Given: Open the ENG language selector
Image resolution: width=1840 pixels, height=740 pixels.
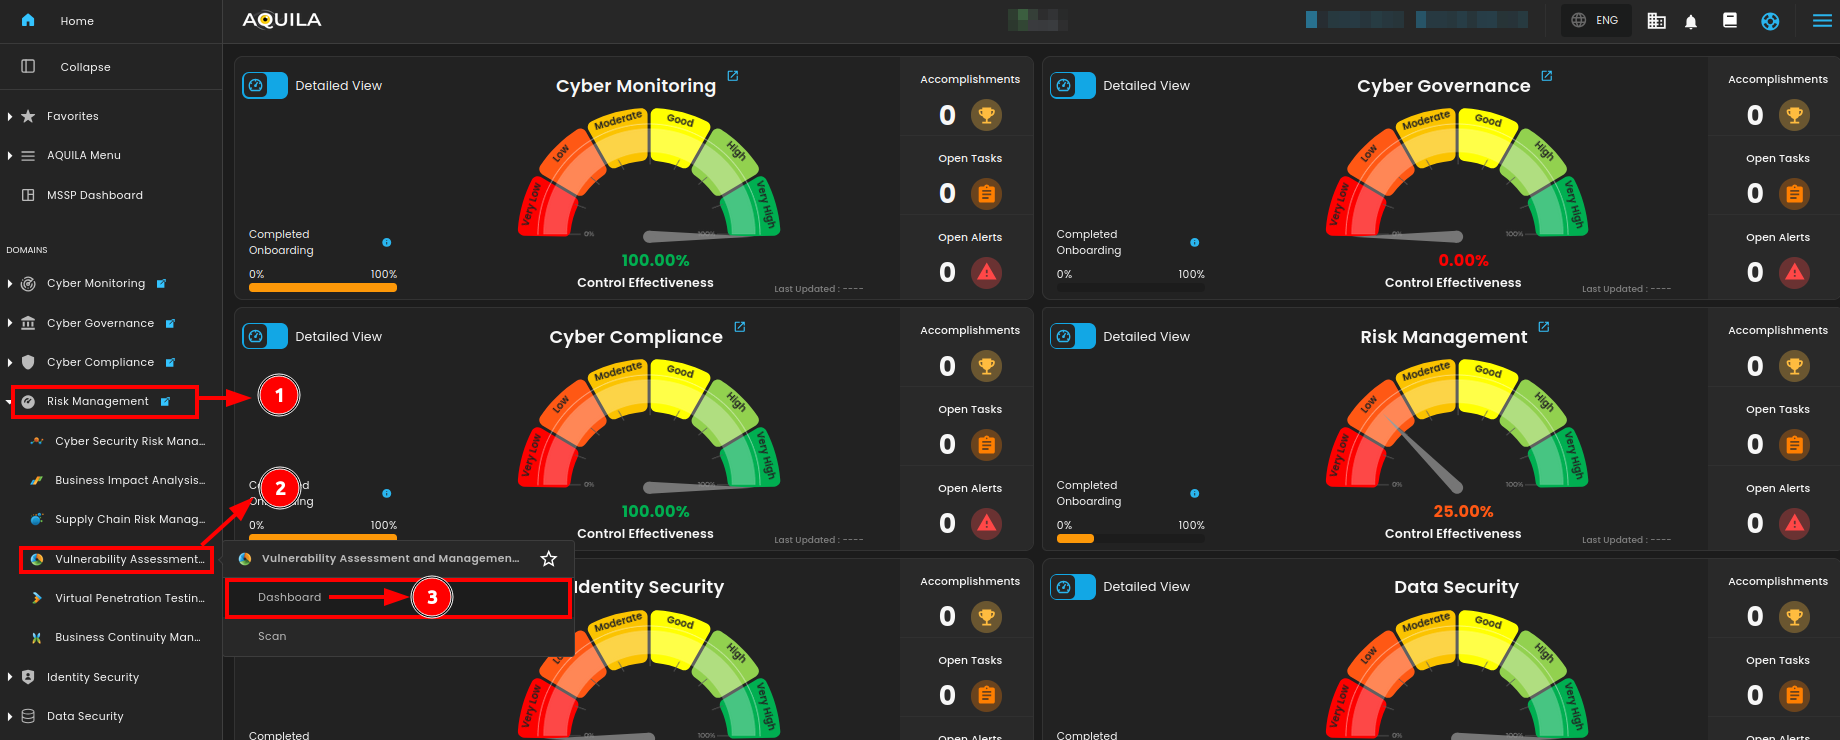Looking at the screenshot, I should [1596, 20].
